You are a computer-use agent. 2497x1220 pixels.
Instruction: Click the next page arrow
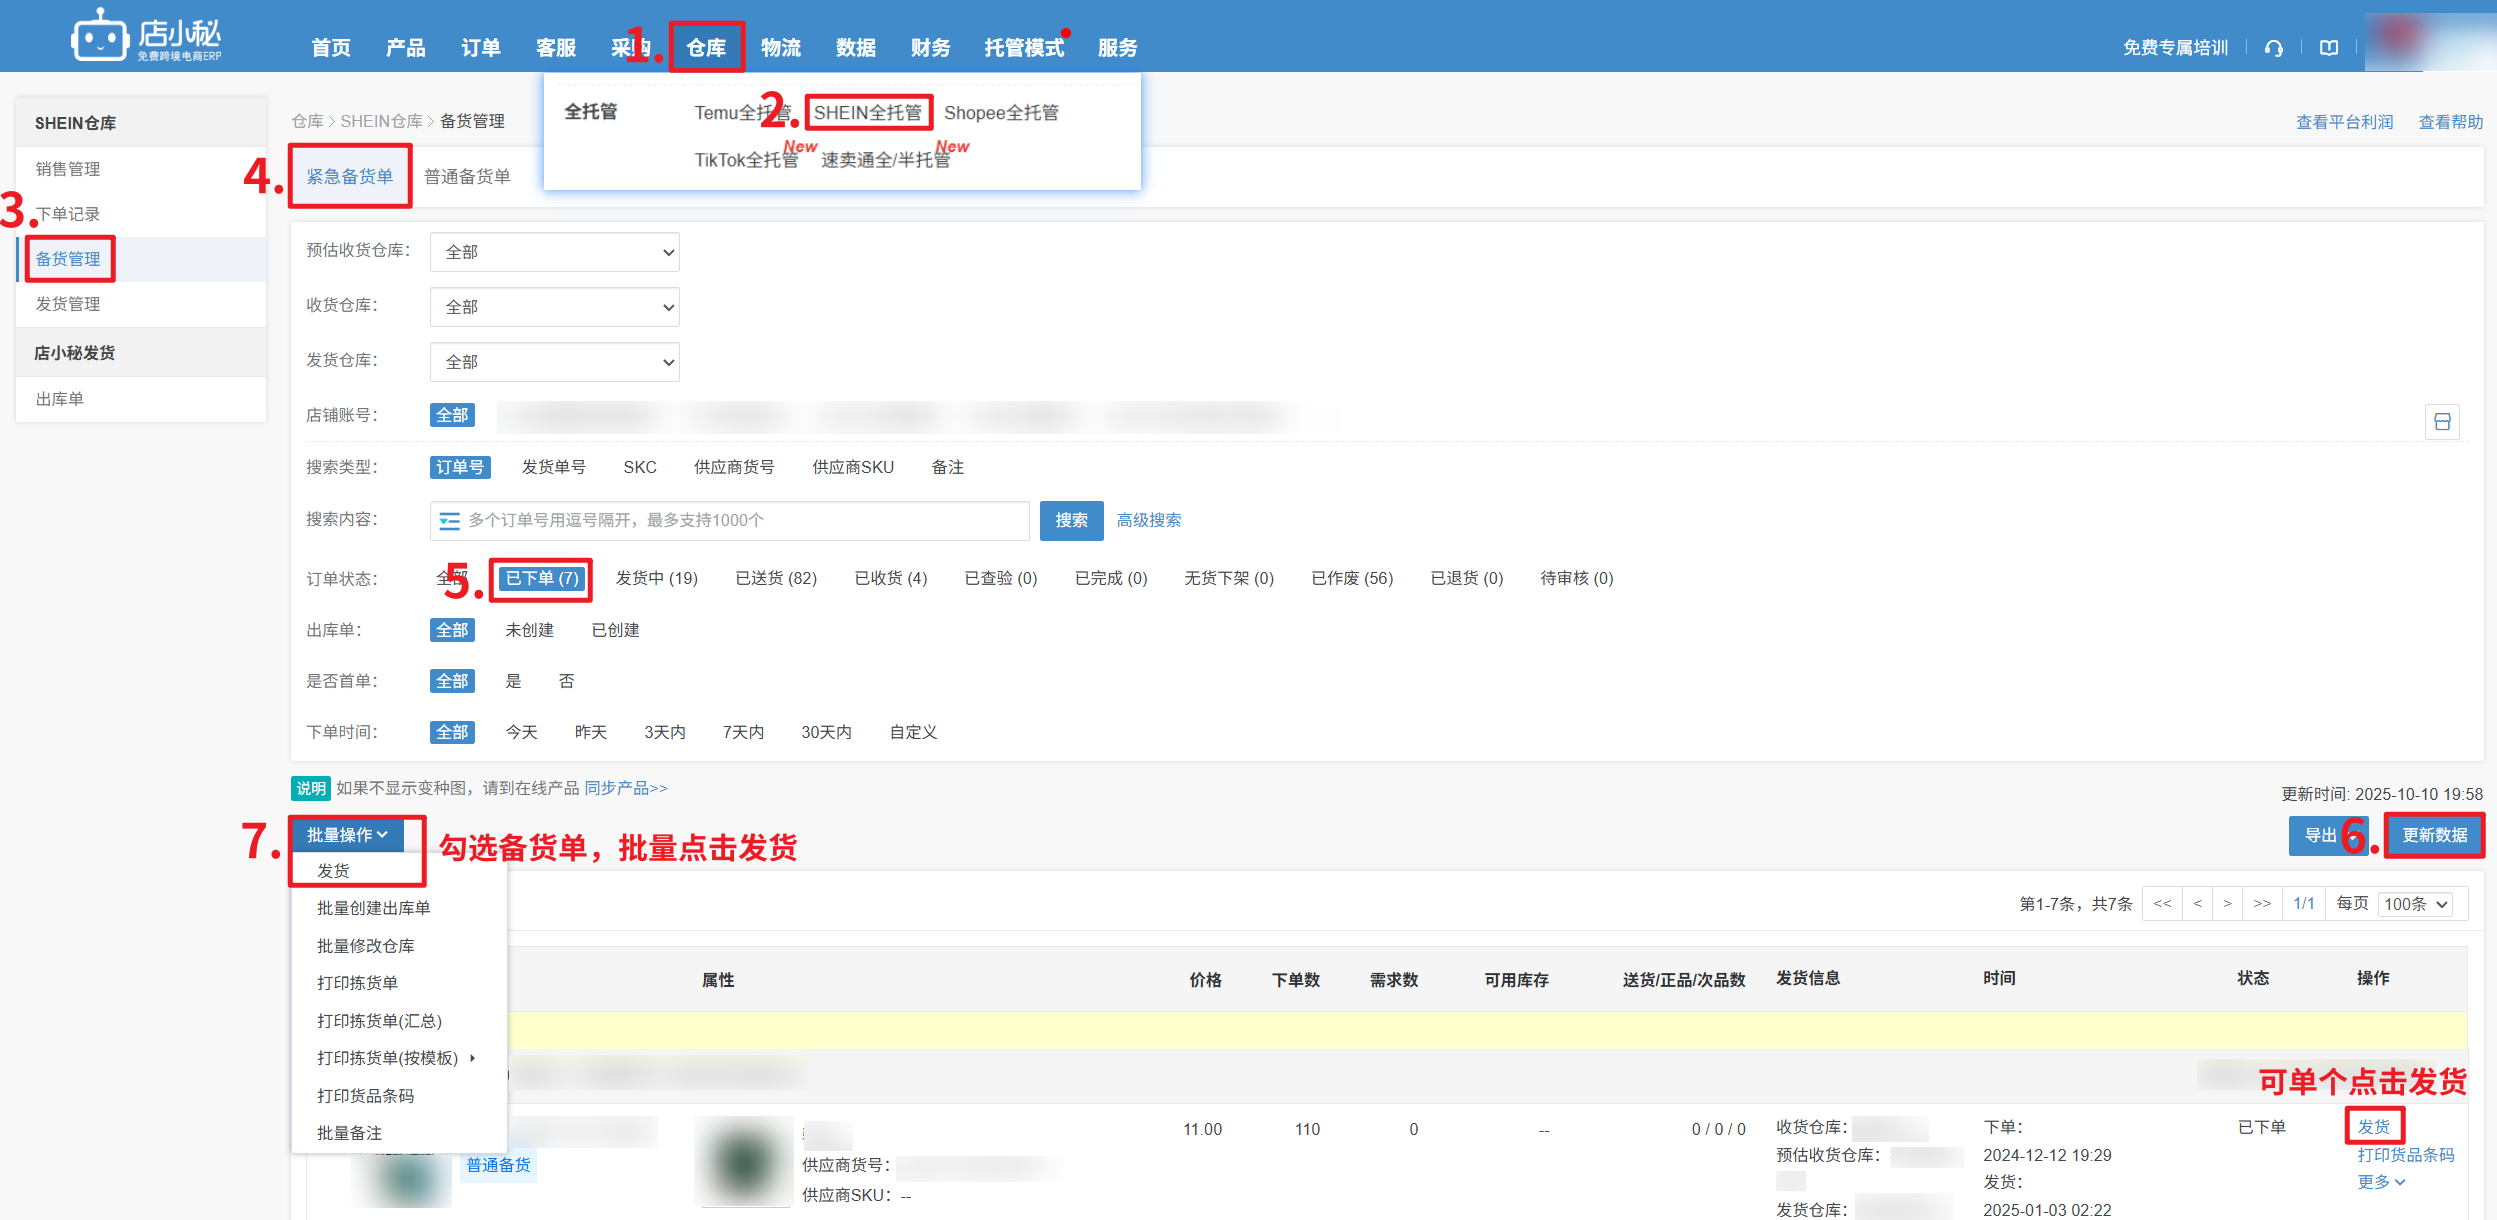click(2227, 904)
